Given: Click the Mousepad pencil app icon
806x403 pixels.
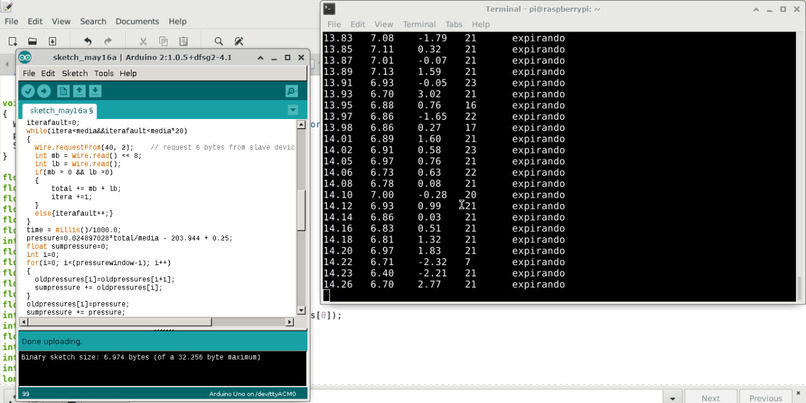Looking at the screenshot, I should coord(7,6).
